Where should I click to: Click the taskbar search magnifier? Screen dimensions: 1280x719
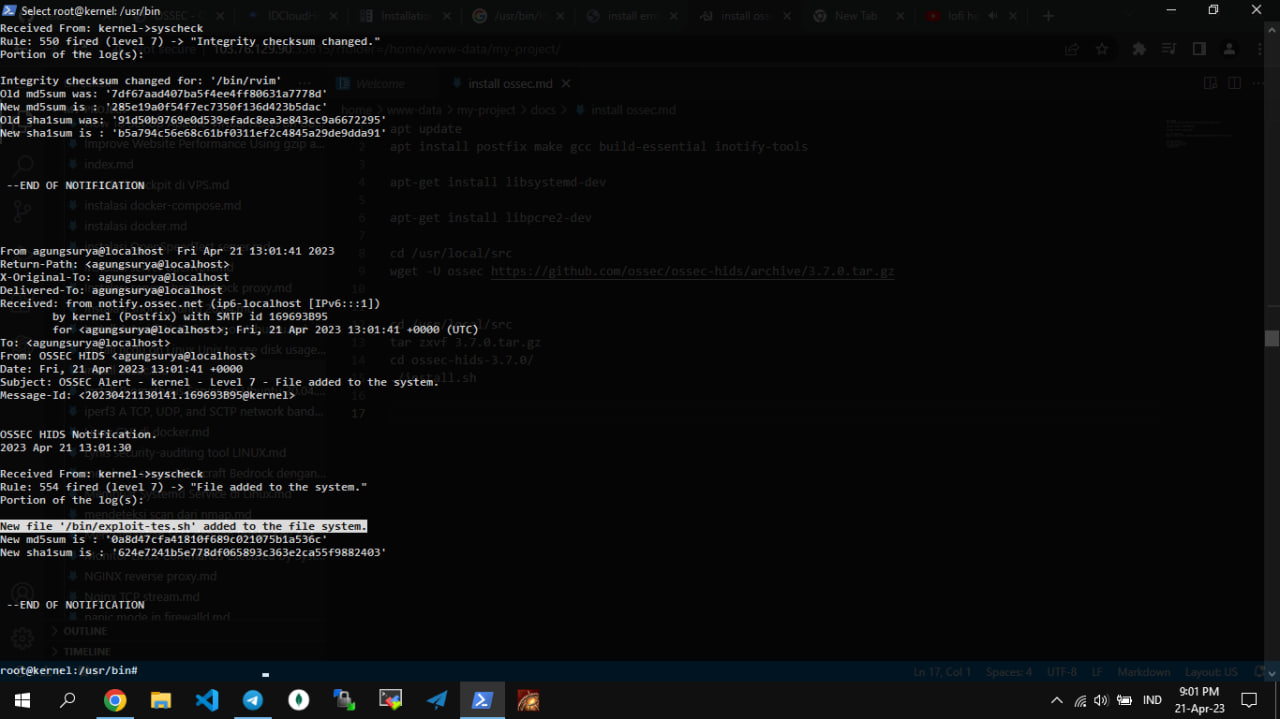68,700
